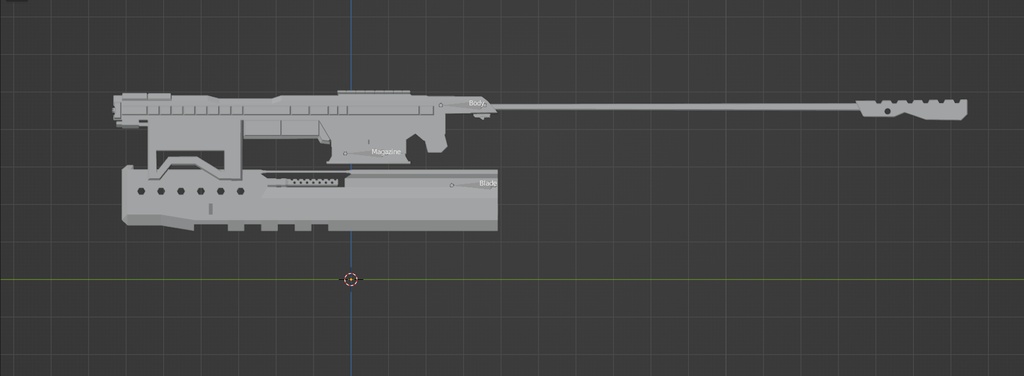The image size is (1024, 376).
Task: Select the muzzle brake at the barrel tip
Action: pos(912,110)
